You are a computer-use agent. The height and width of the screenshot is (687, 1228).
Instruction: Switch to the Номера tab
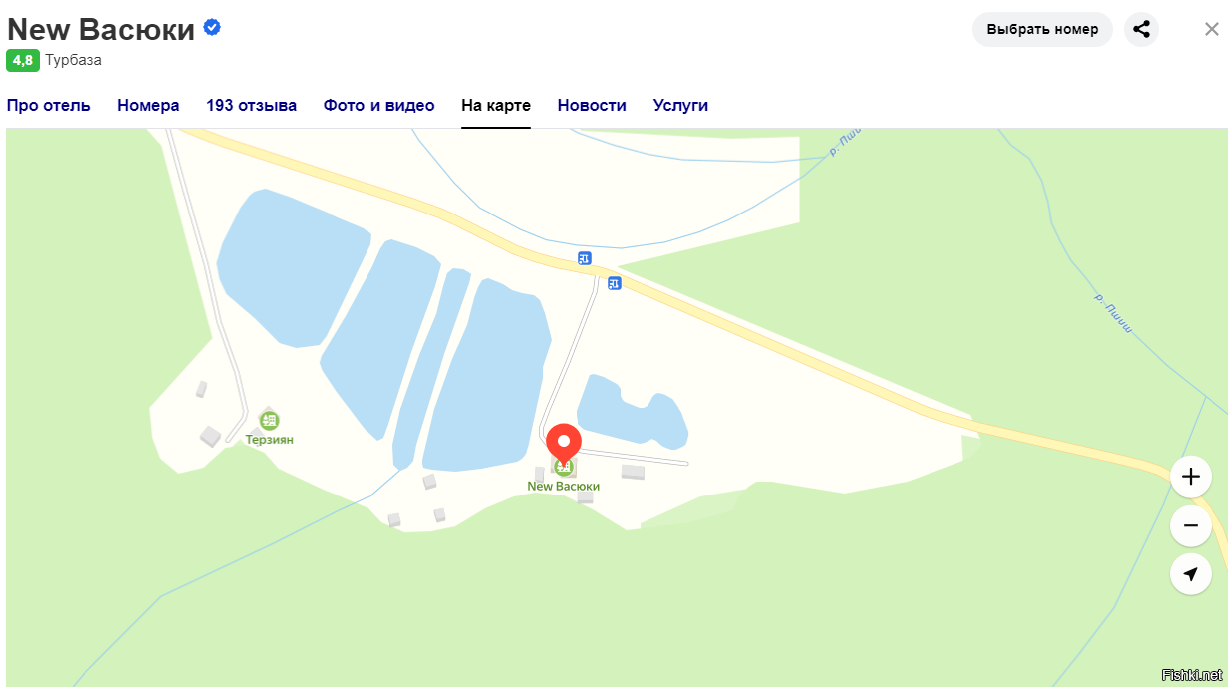click(148, 105)
